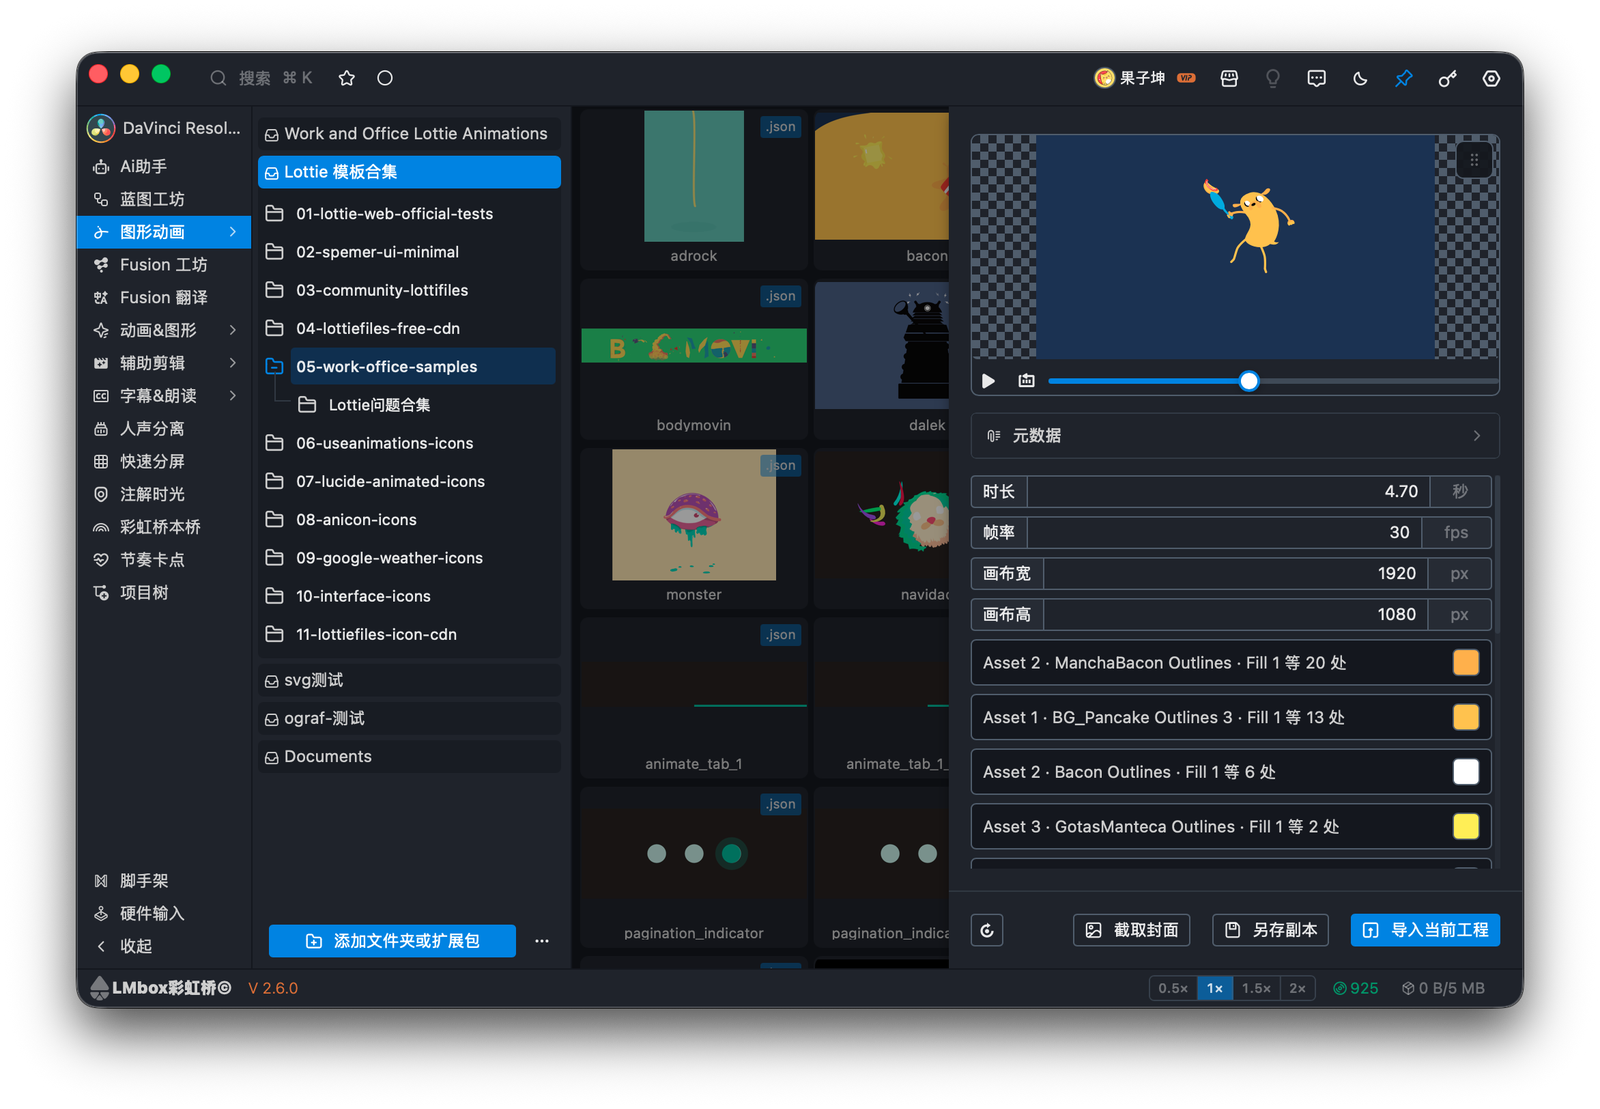
Task: Select the monster animation thumbnail
Action: (x=694, y=526)
